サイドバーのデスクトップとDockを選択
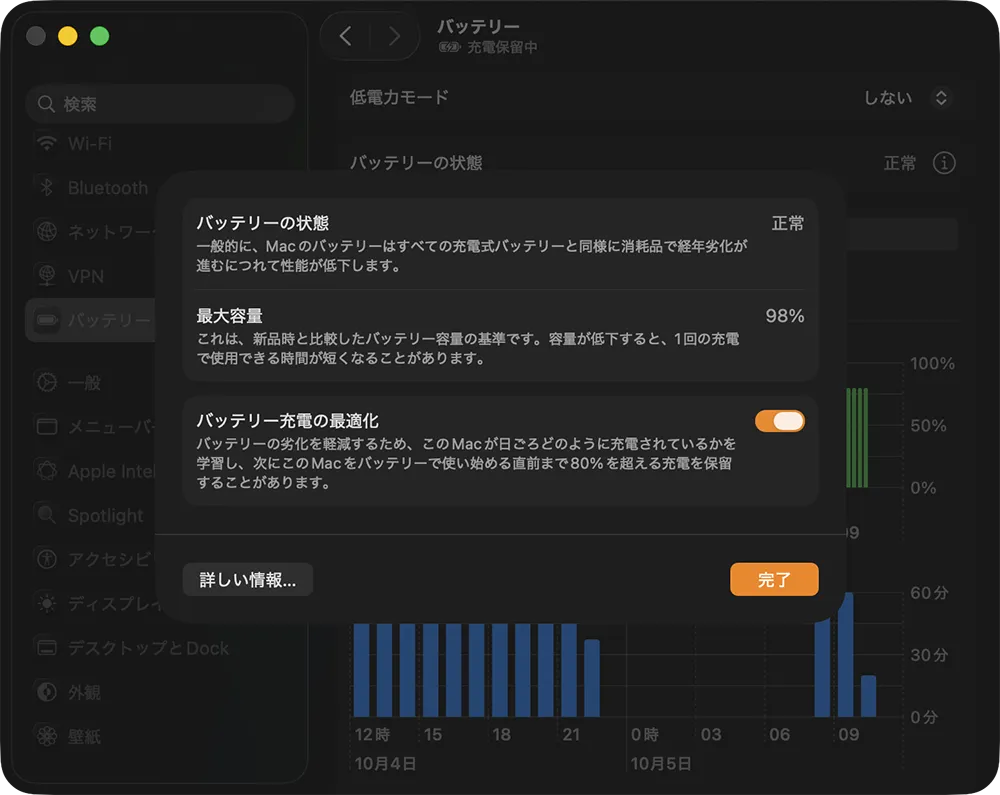Viewport: 1000px width, 795px height. coord(148,648)
